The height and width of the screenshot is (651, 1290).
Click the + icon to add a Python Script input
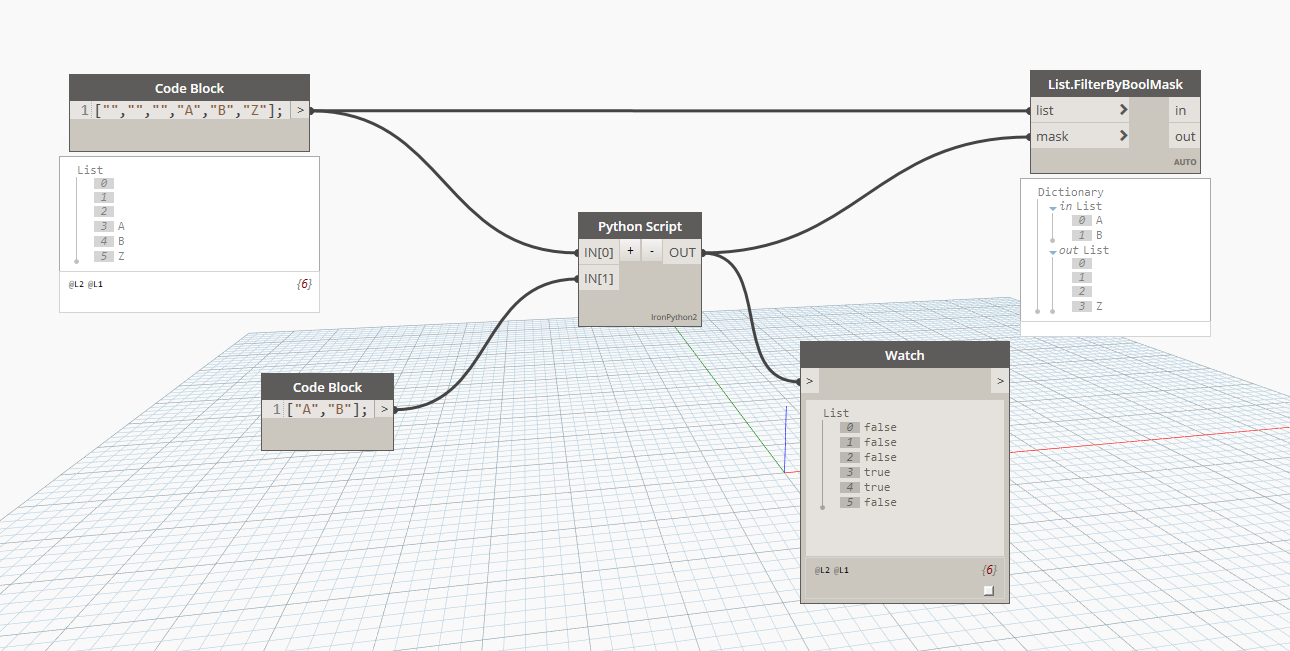tap(630, 251)
